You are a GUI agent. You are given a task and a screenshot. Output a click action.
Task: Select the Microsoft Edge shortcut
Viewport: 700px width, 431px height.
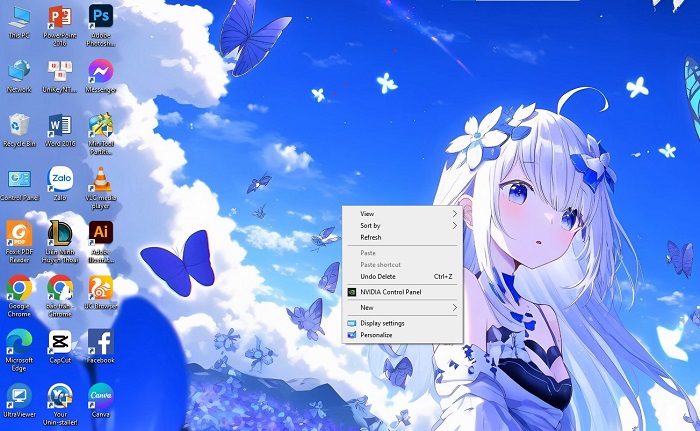point(19,351)
